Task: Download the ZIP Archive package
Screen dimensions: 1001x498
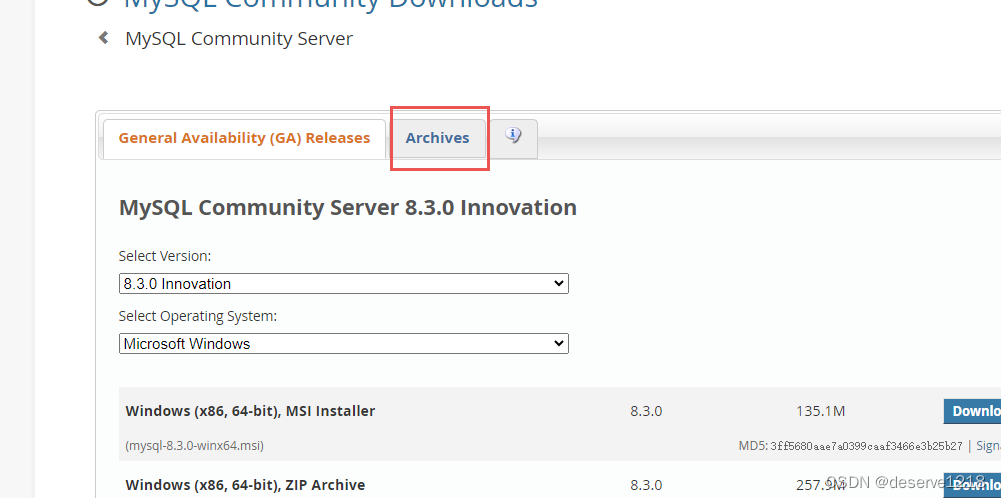Action: coord(972,487)
